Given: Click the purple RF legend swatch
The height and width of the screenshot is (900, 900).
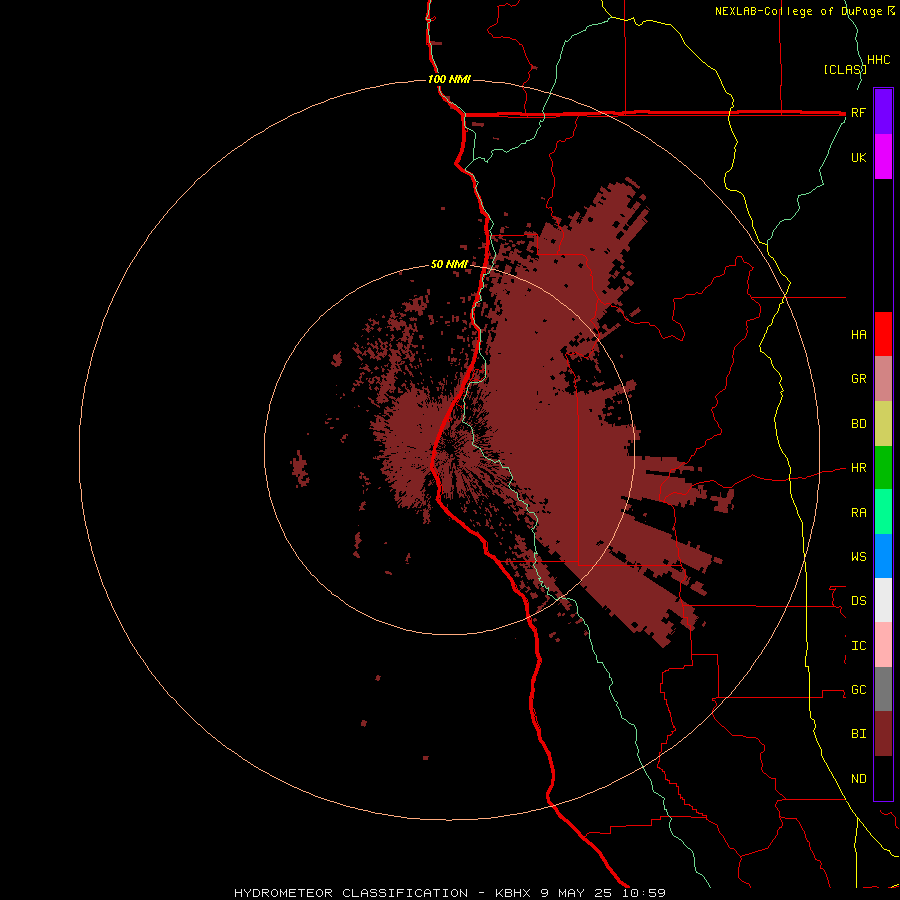Looking at the screenshot, I should pos(883,112).
